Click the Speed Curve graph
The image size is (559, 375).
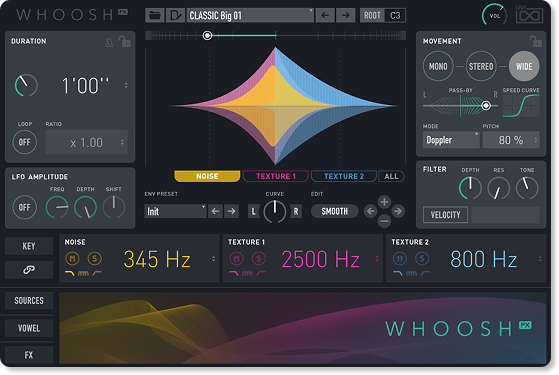click(521, 106)
